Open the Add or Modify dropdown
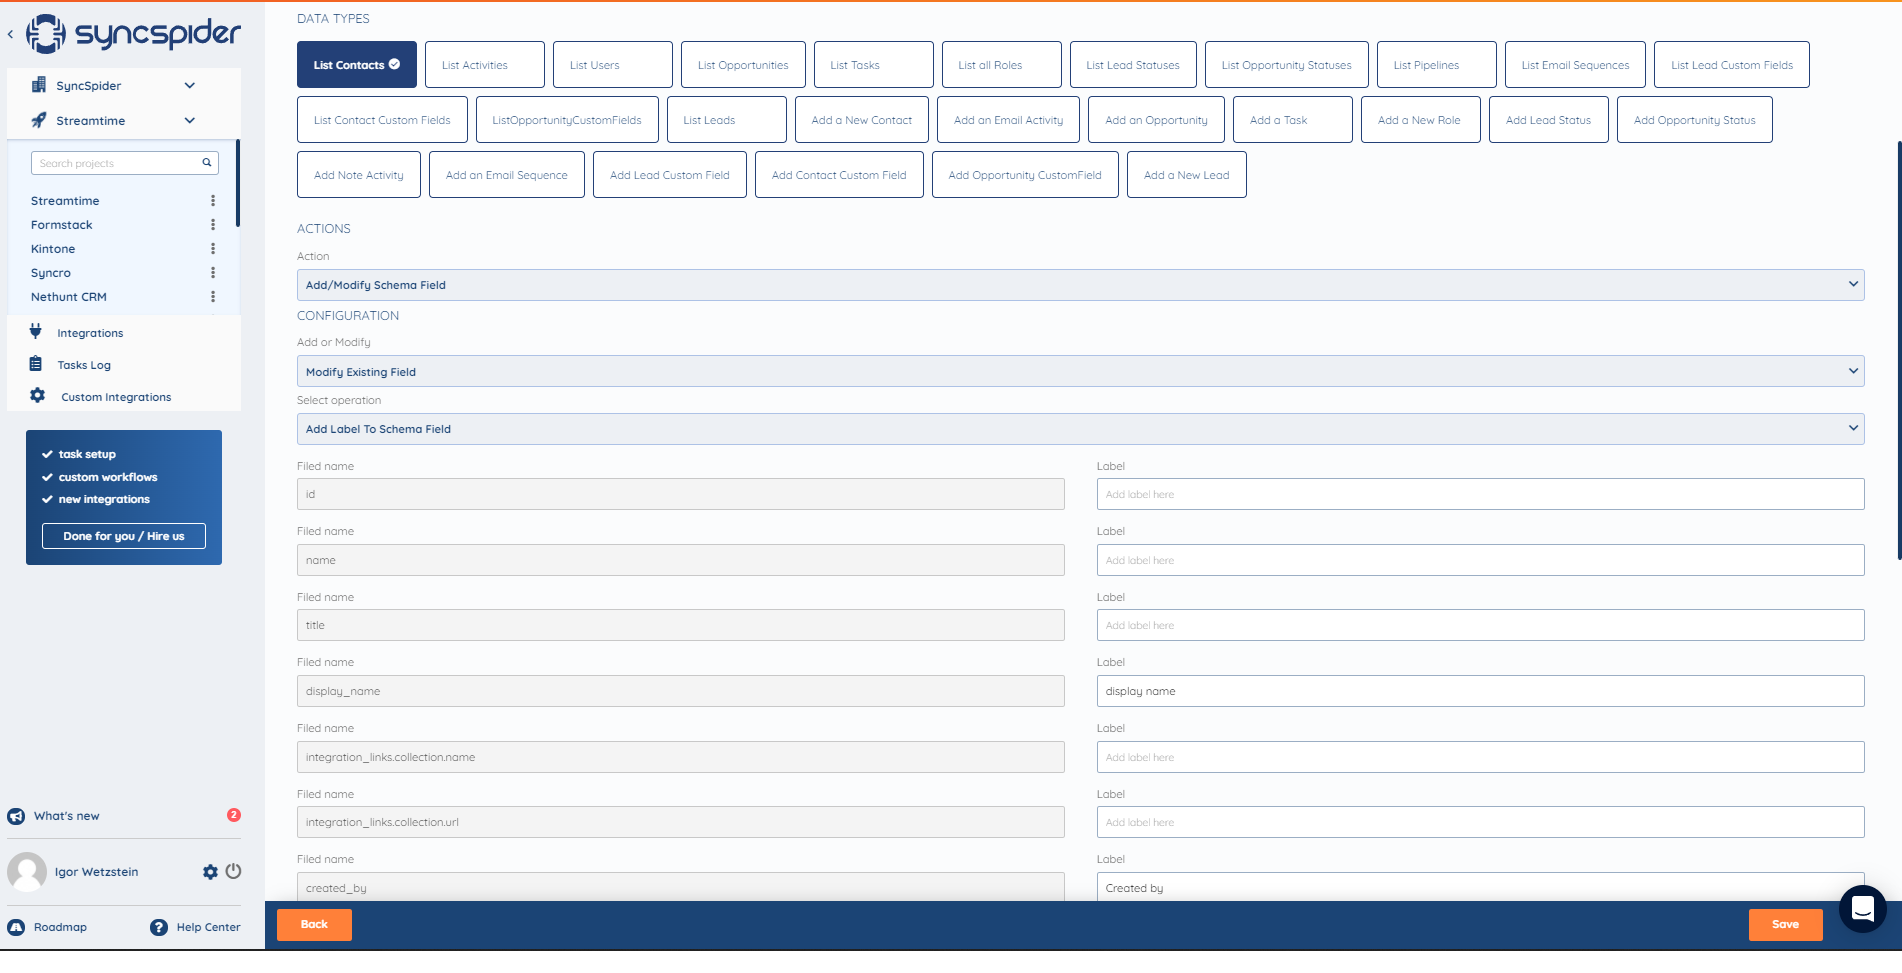Image resolution: width=1902 pixels, height=973 pixels. pos(1080,371)
